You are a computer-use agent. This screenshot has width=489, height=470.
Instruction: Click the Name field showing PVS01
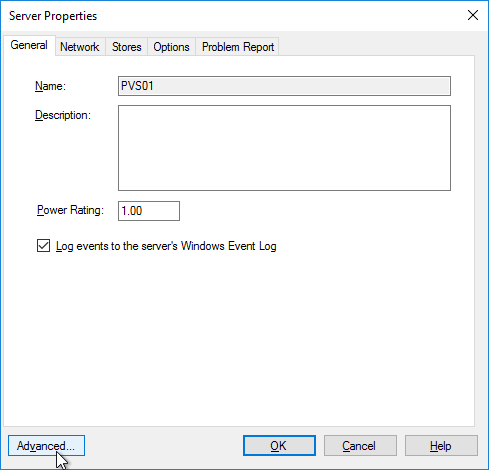coord(284,86)
